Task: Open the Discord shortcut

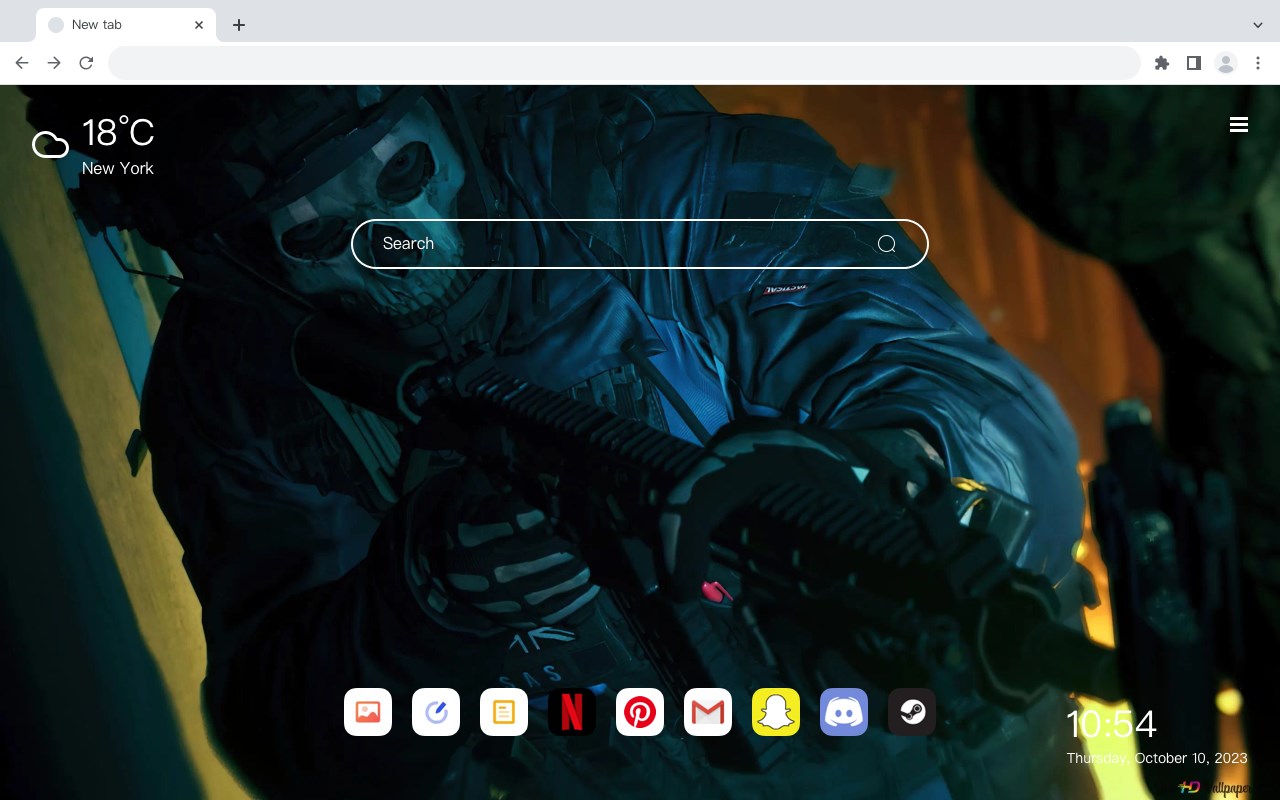Action: tap(844, 712)
